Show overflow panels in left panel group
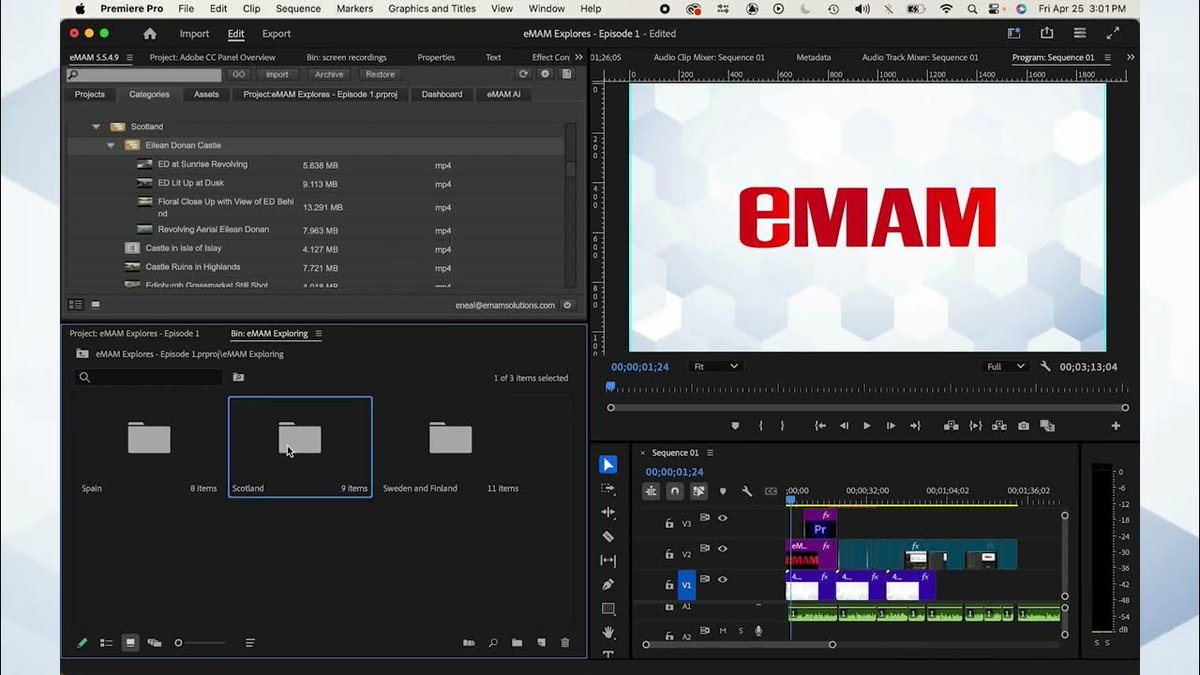 578,57
